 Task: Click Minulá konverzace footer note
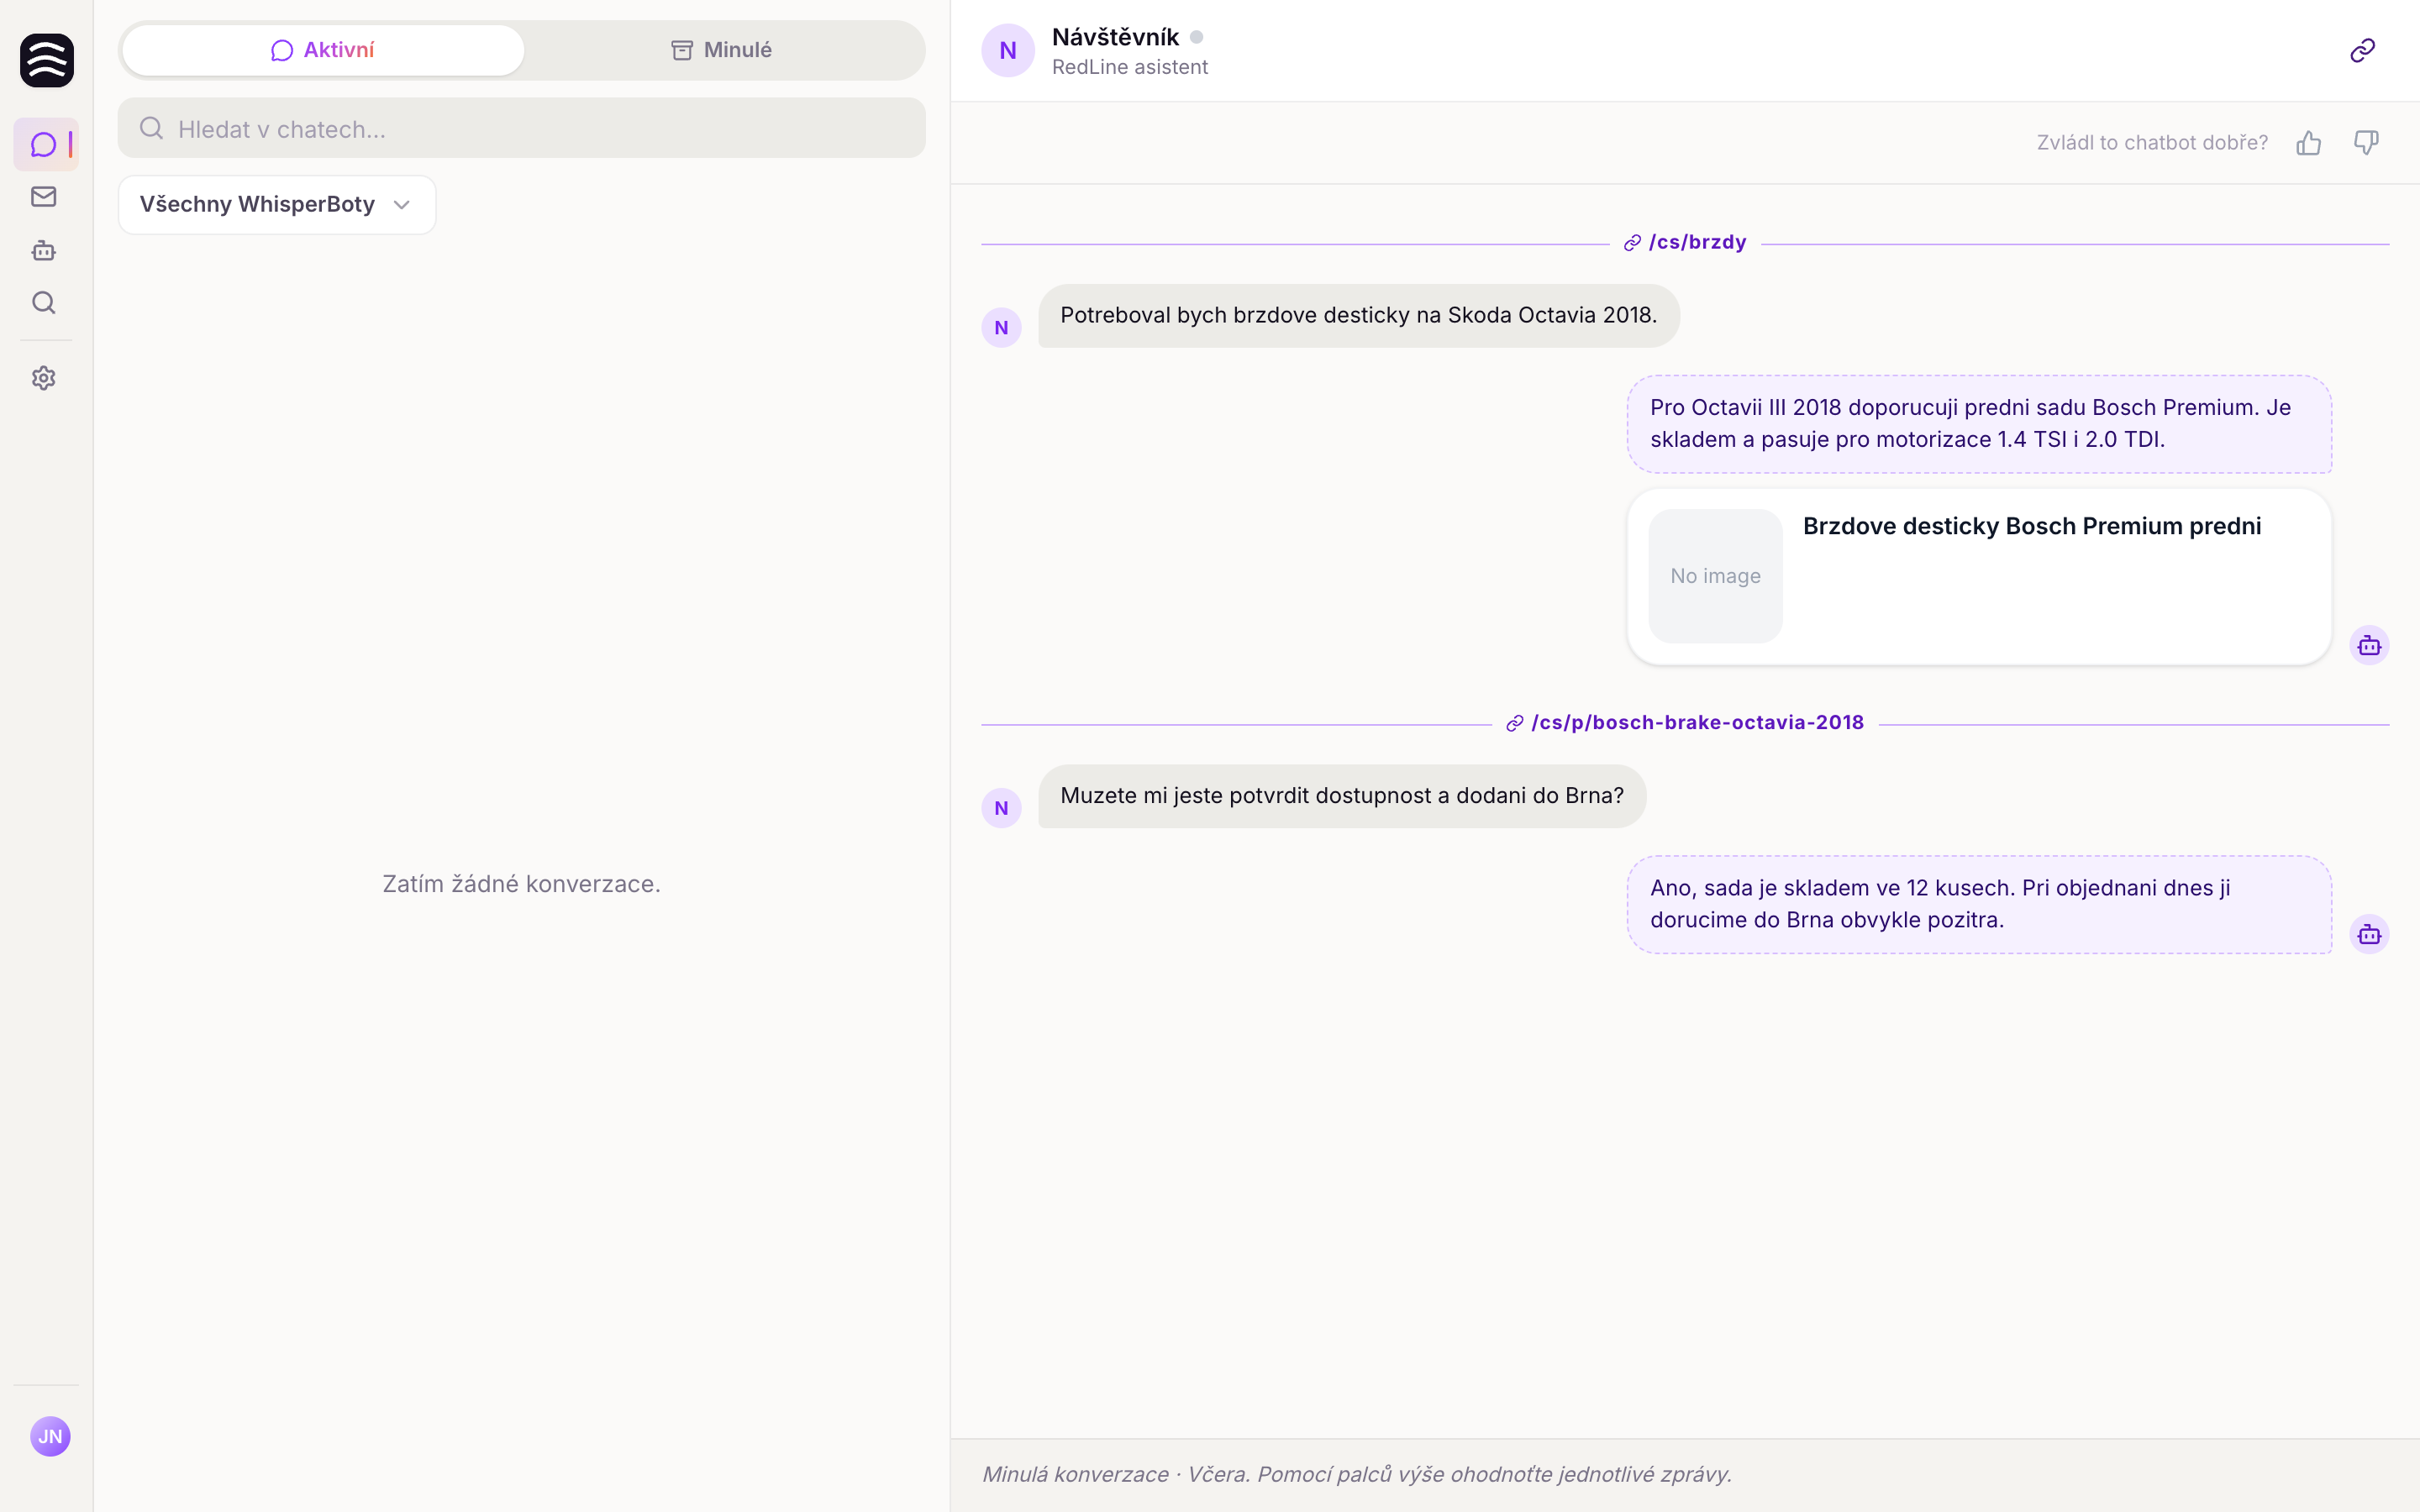click(x=1356, y=1474)
